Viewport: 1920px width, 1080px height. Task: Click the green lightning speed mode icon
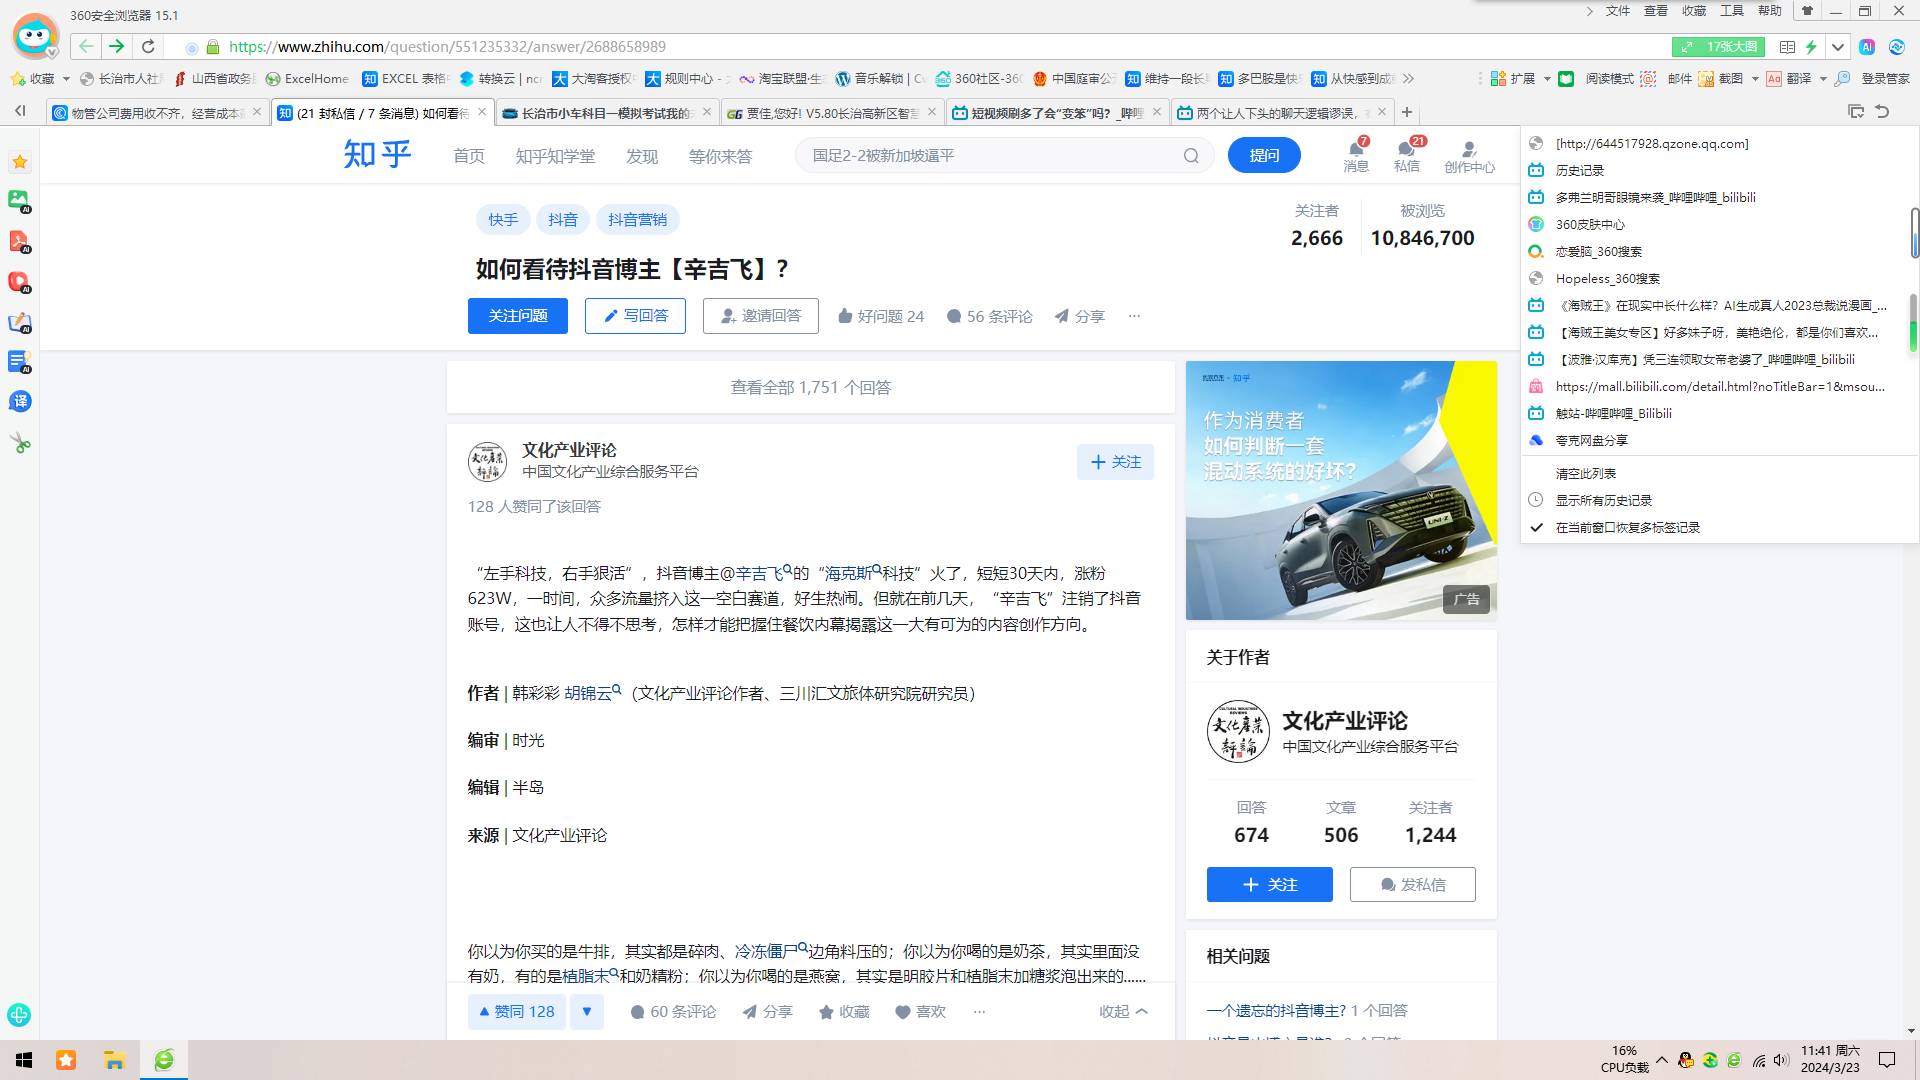tap(1811, 47)
